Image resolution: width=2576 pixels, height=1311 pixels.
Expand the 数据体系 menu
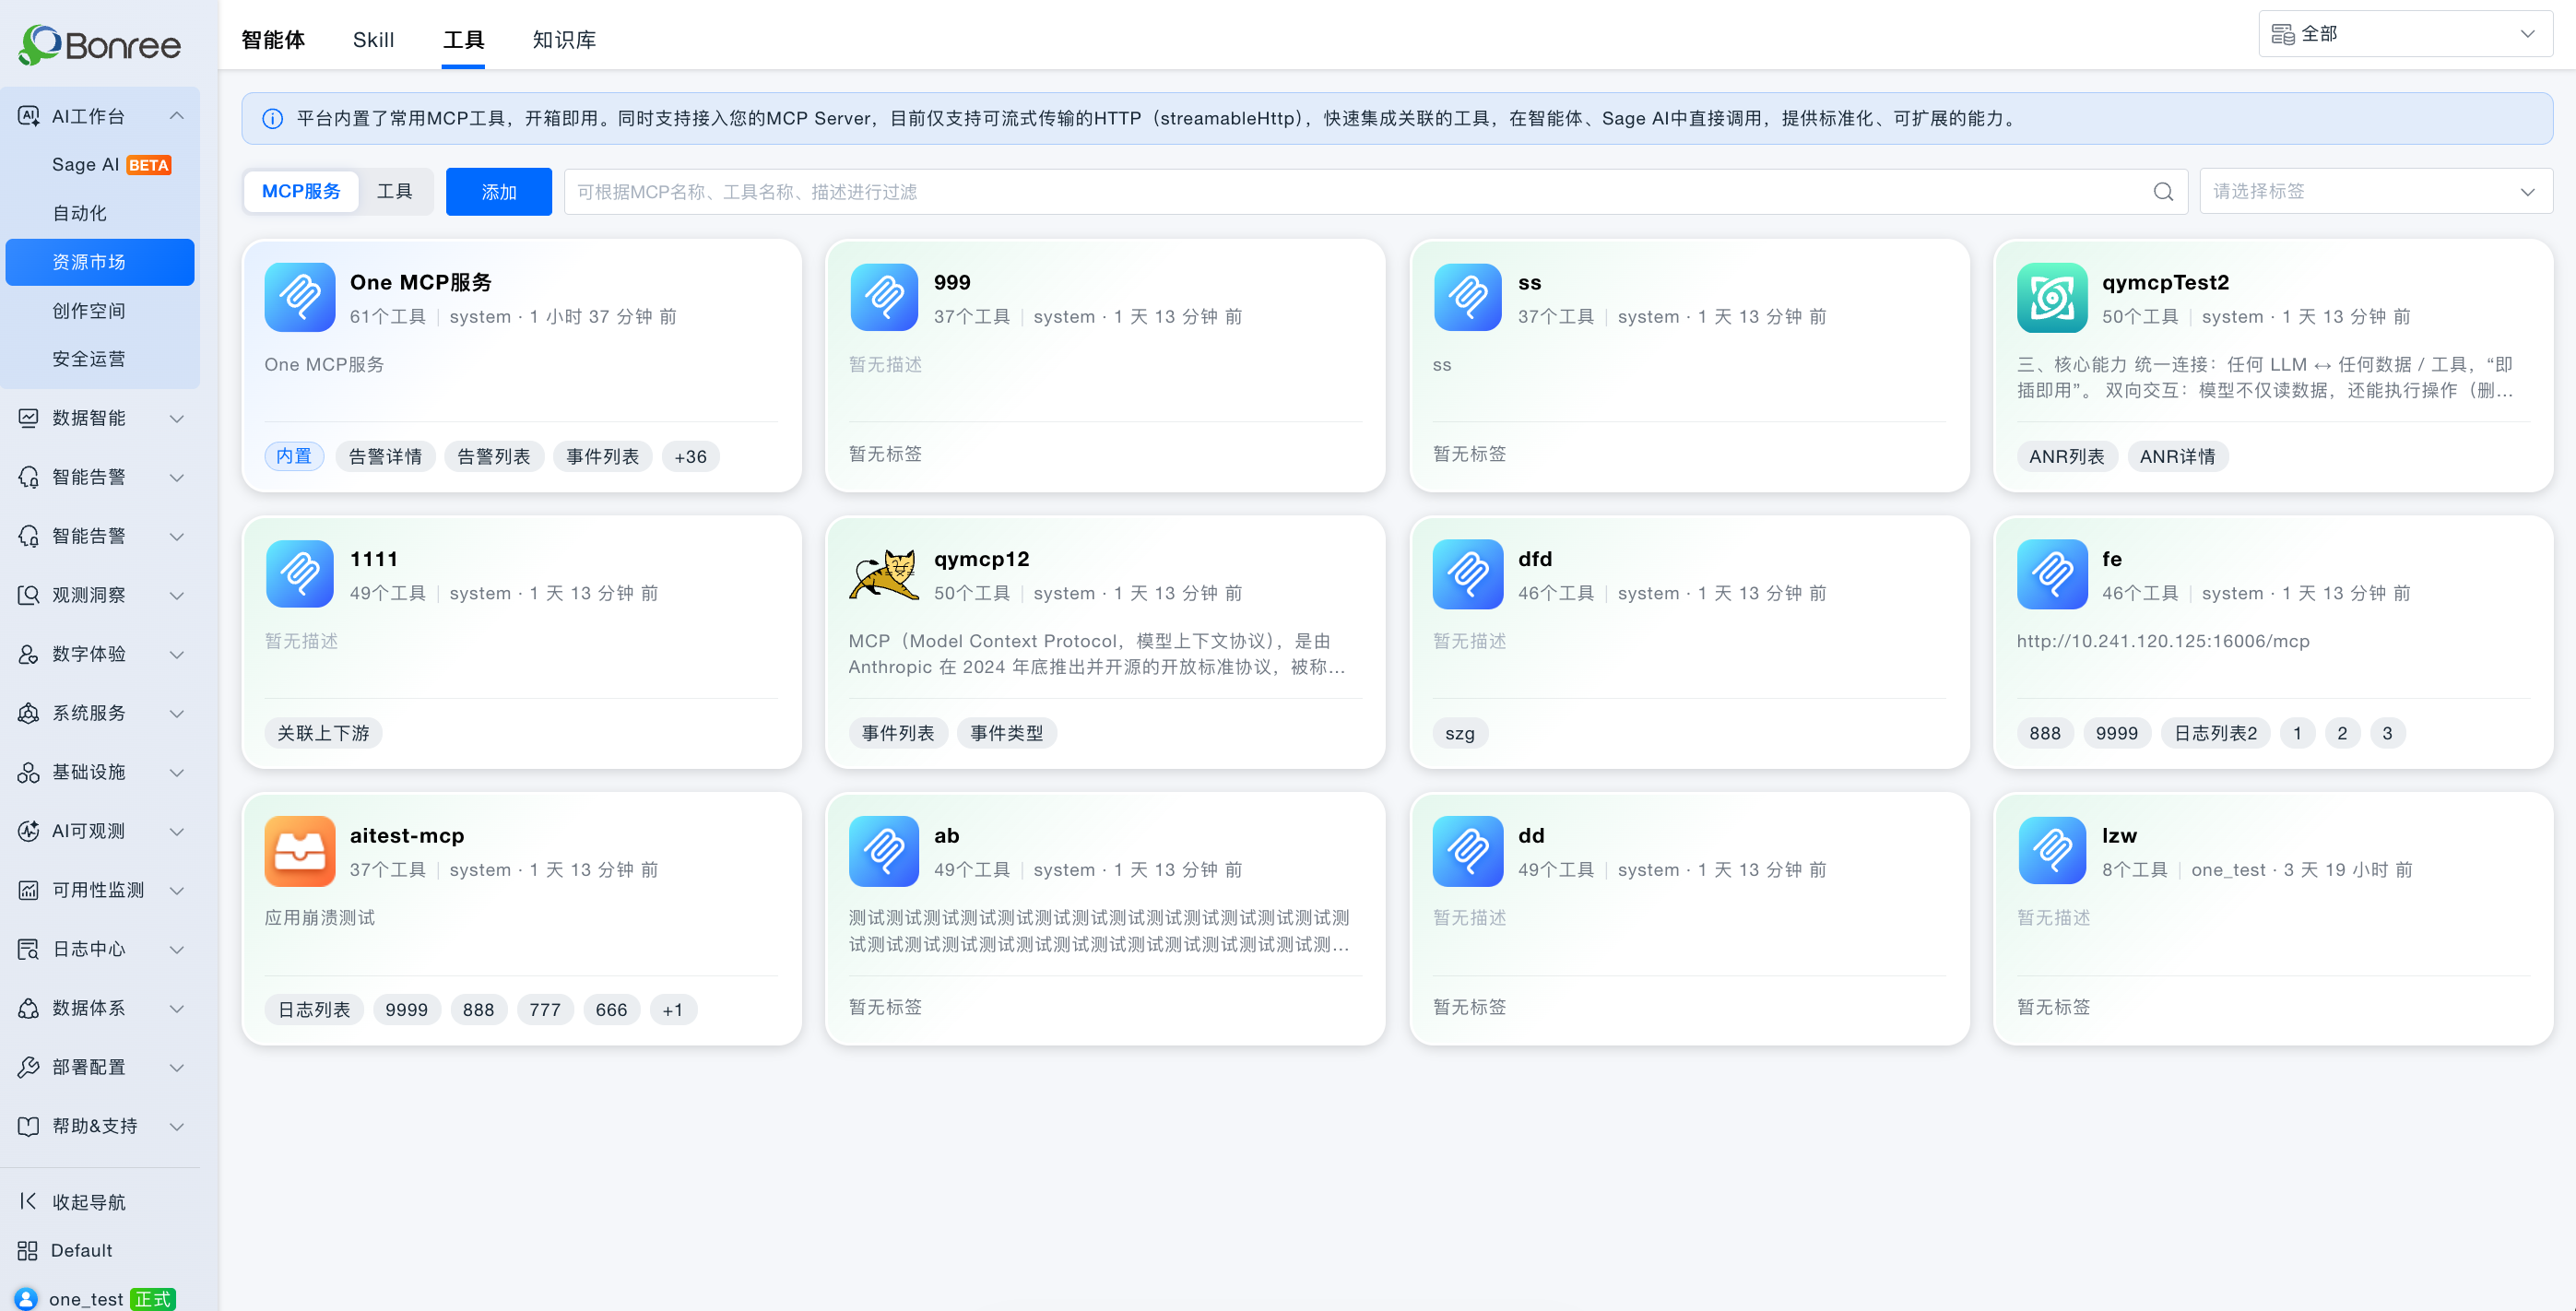(x=177, y=1008)
